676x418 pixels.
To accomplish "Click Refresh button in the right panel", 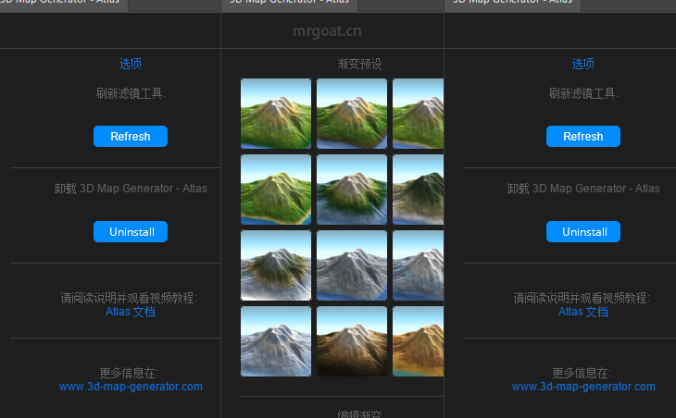I will (x=583, y=136).
